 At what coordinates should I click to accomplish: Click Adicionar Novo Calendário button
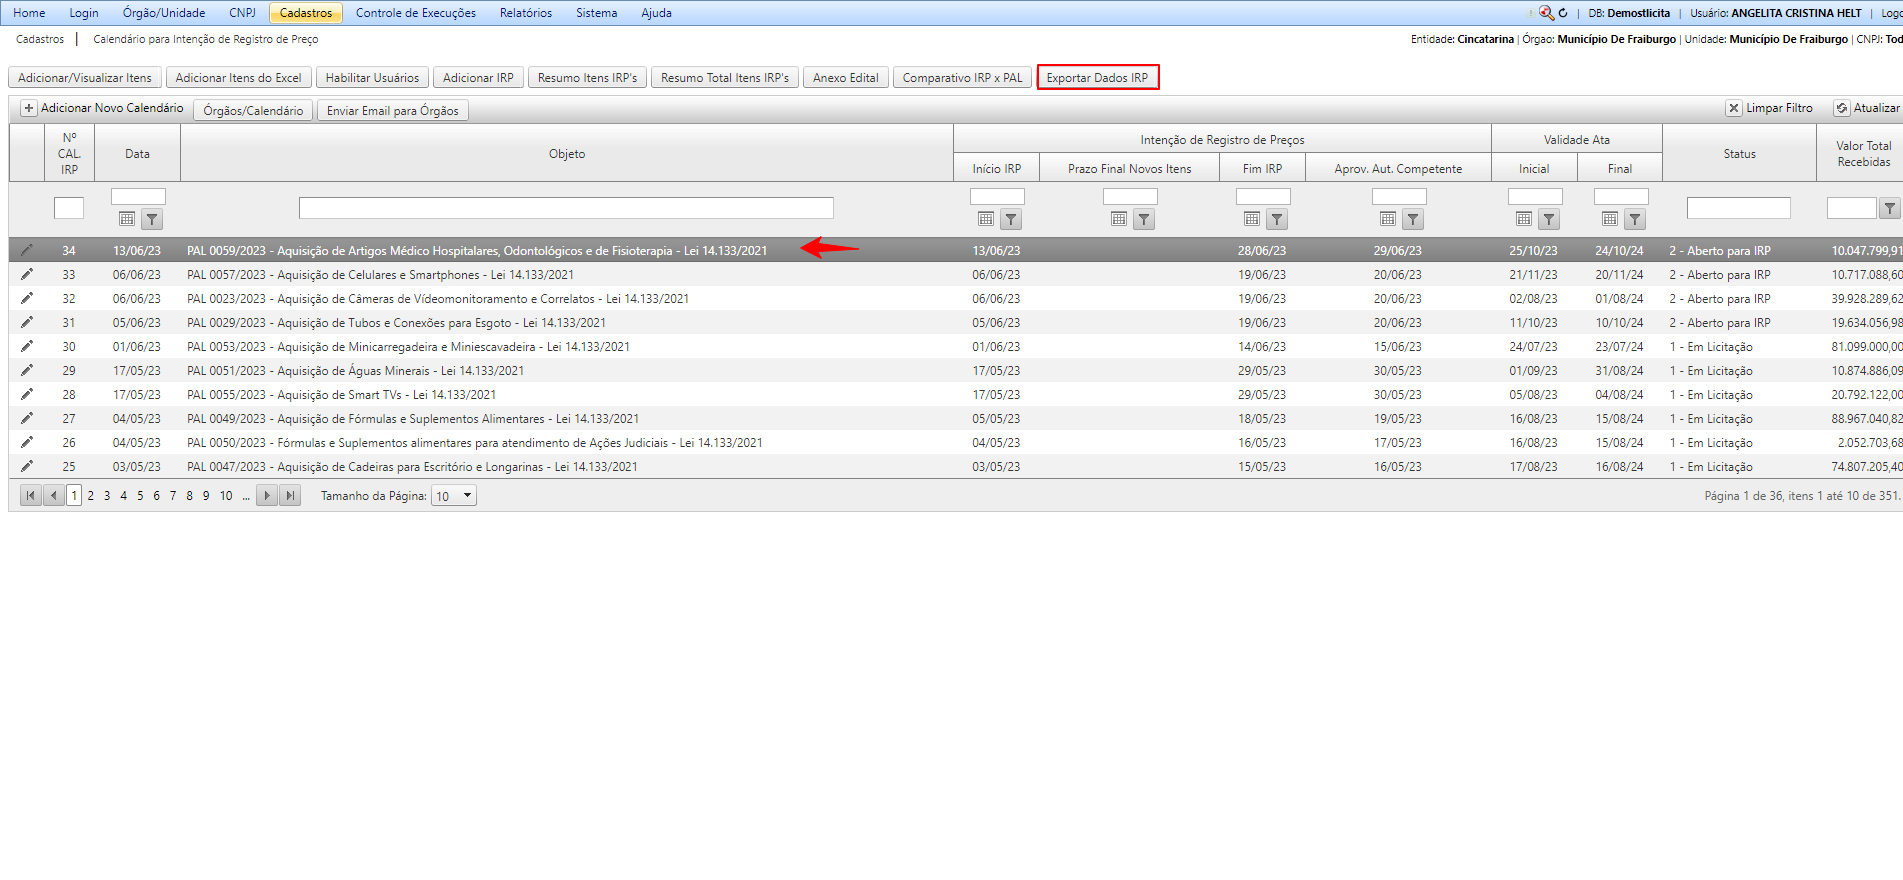101,108
